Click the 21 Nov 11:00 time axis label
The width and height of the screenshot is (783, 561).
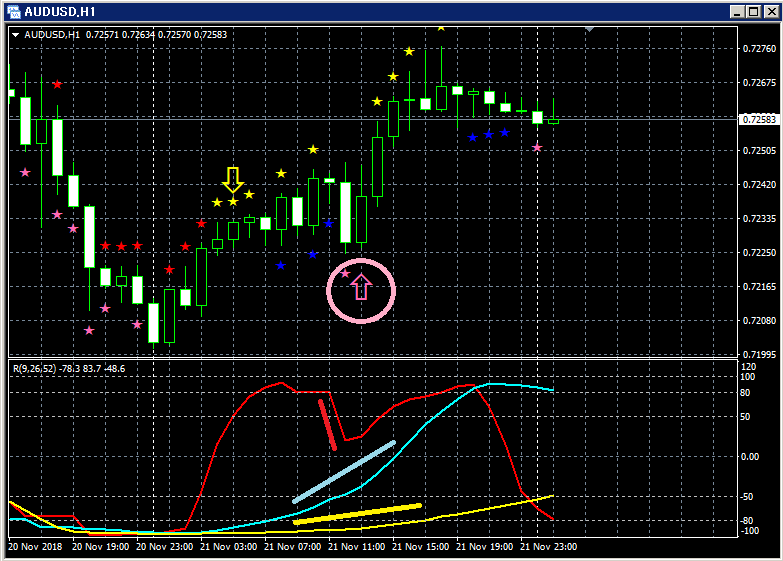click(357, 547)
